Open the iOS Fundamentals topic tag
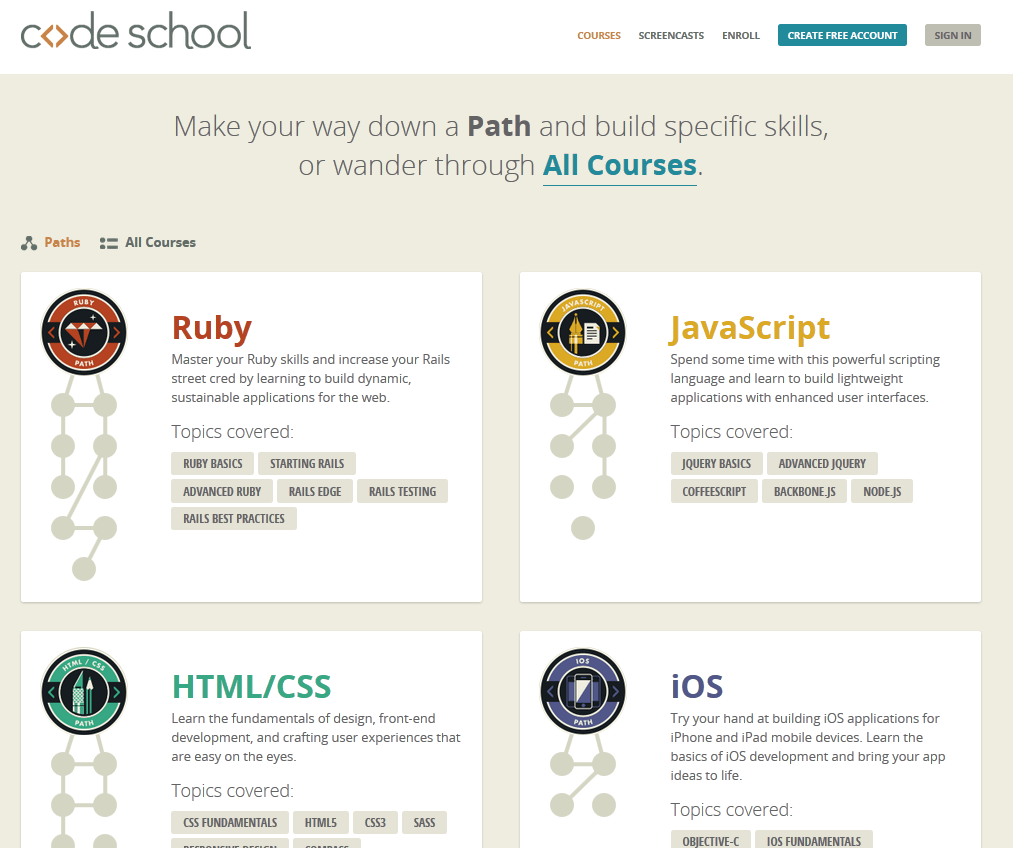 click(x=814, y=841)
